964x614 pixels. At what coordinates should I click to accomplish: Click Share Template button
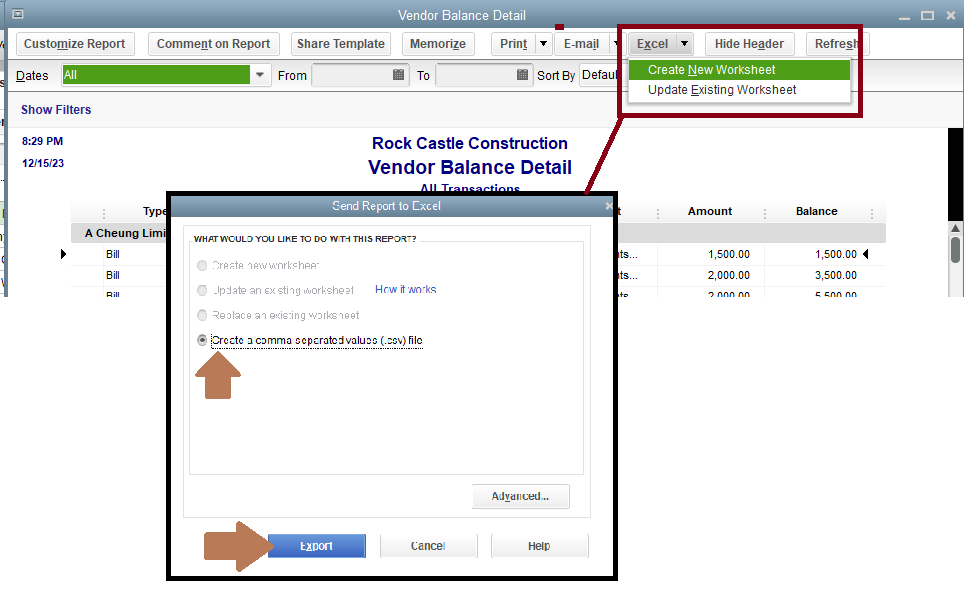[341, 44]
